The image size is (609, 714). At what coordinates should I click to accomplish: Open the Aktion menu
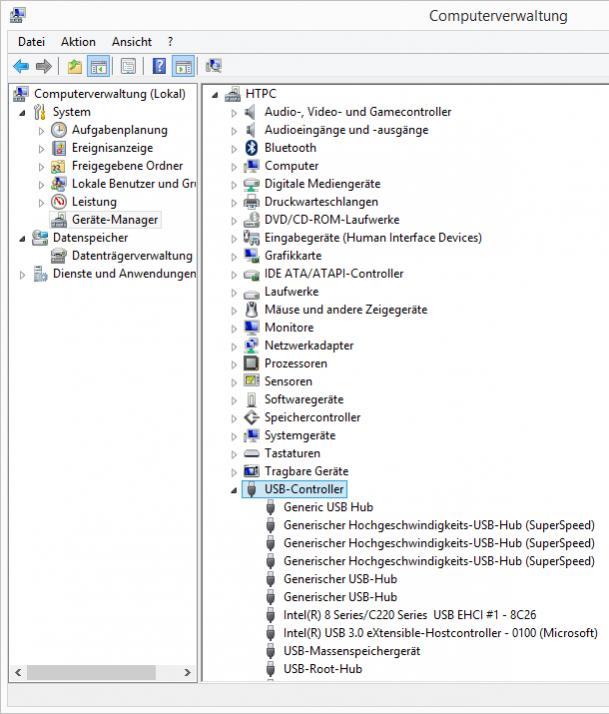[x=78, y=42]
